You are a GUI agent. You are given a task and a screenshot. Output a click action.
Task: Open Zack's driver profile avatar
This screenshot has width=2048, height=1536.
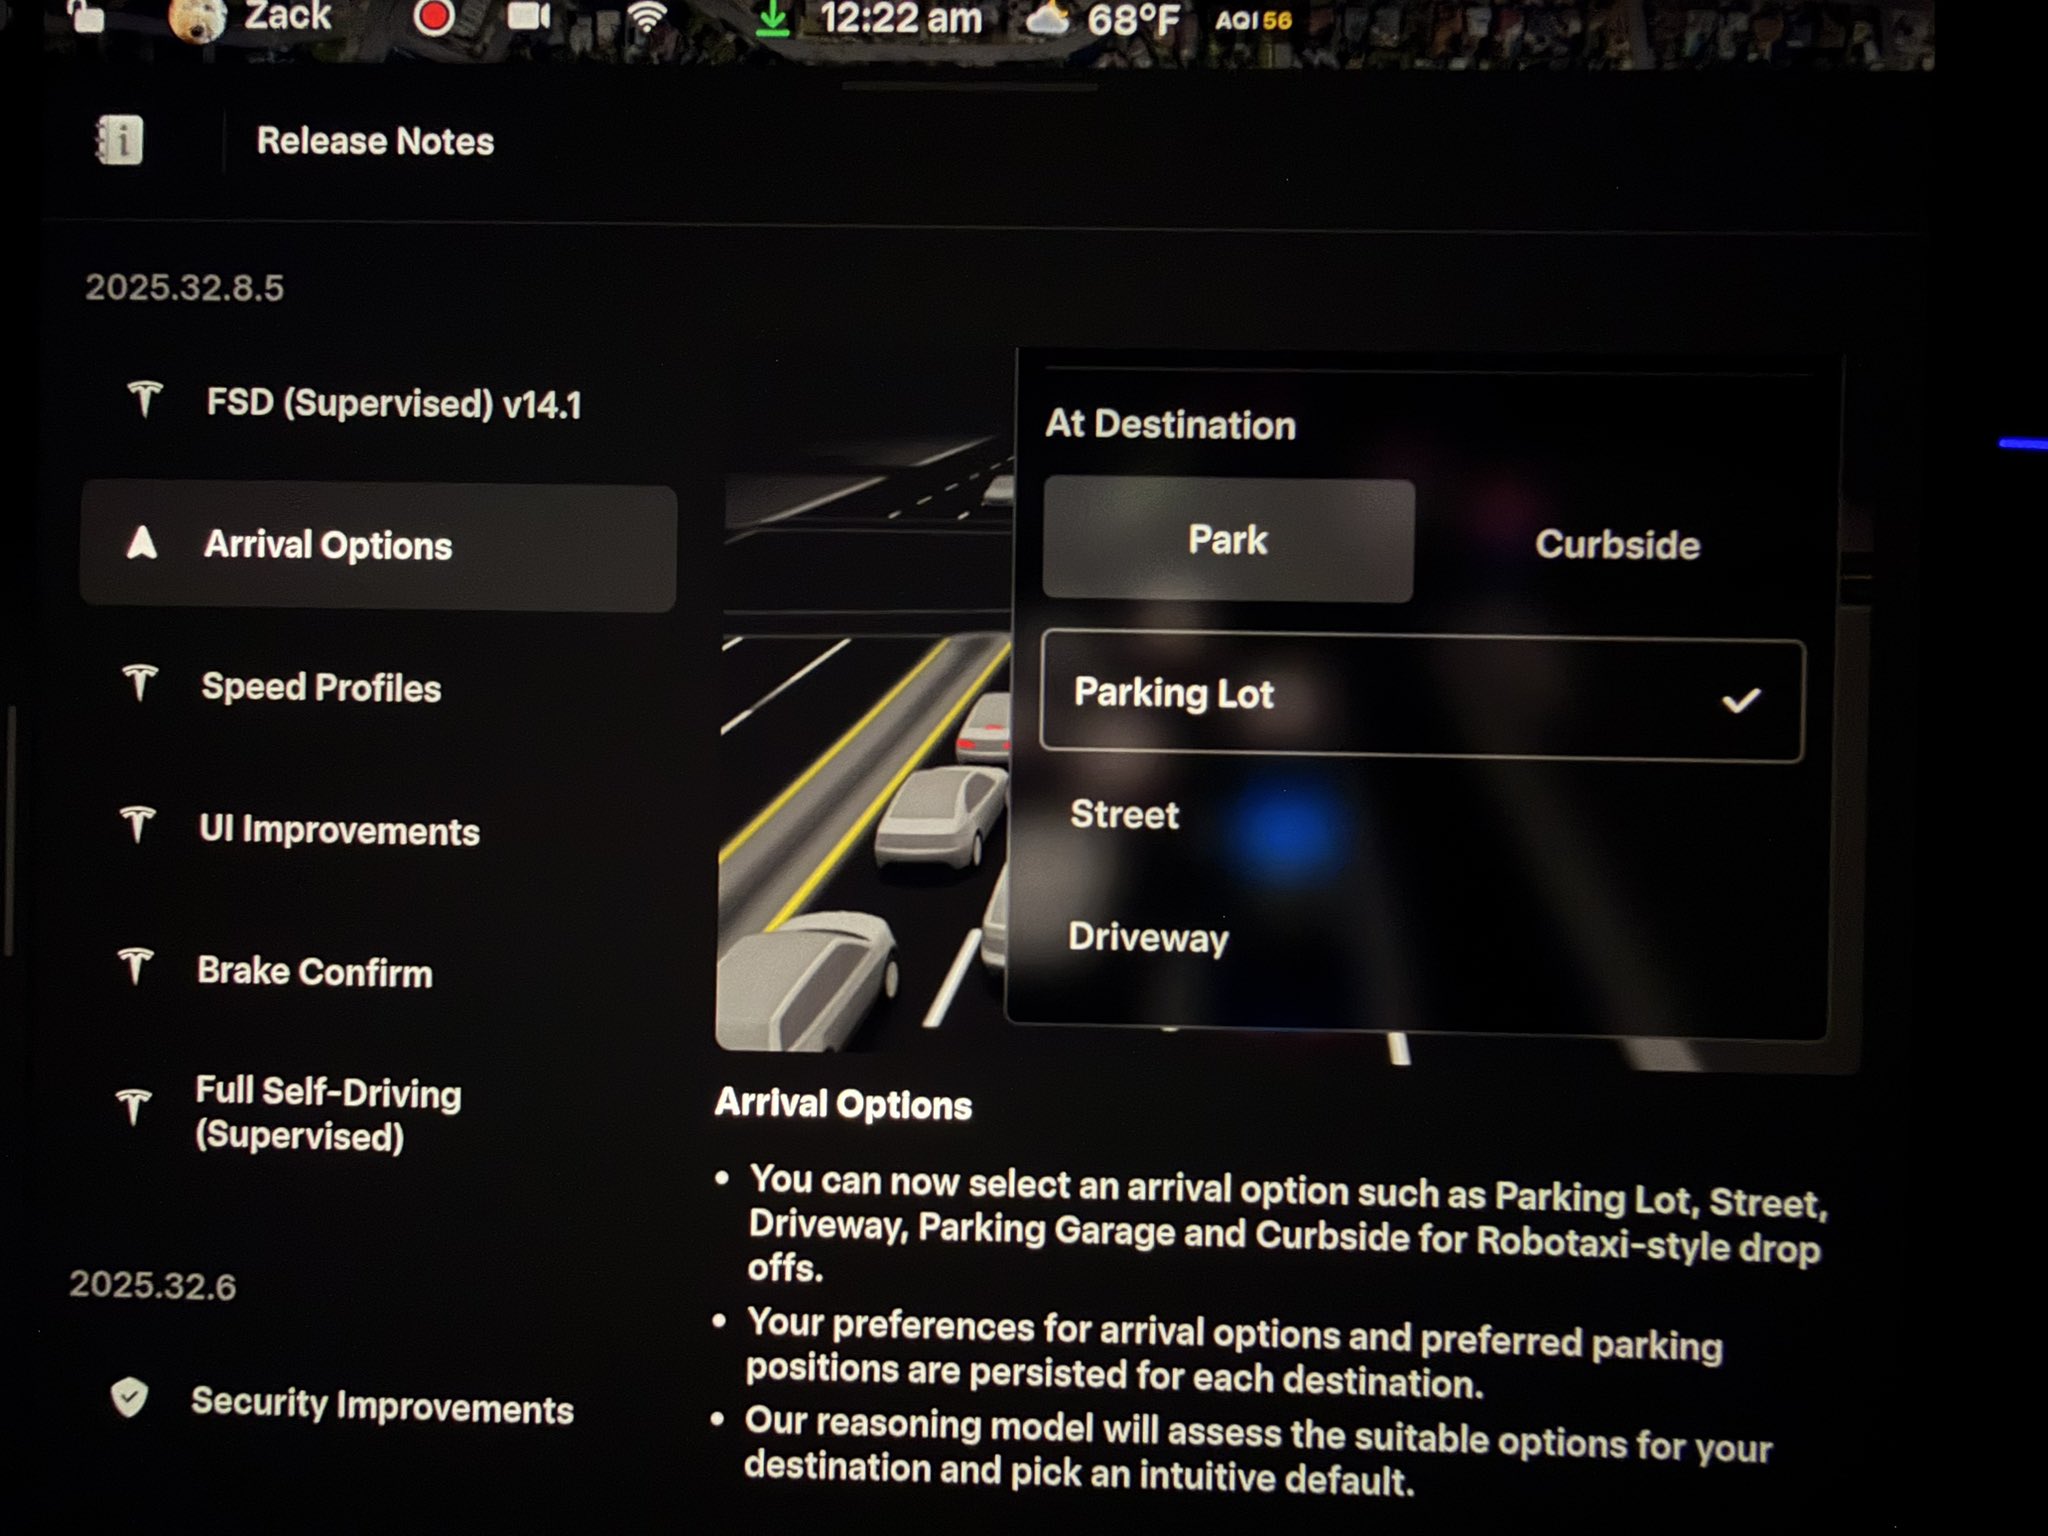(197, 19)
